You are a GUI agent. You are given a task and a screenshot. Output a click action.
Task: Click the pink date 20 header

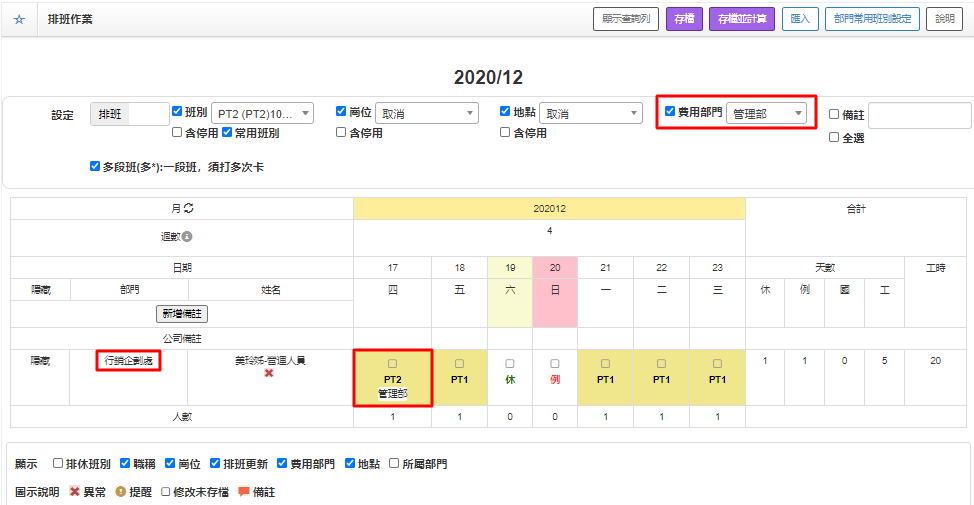555,268
